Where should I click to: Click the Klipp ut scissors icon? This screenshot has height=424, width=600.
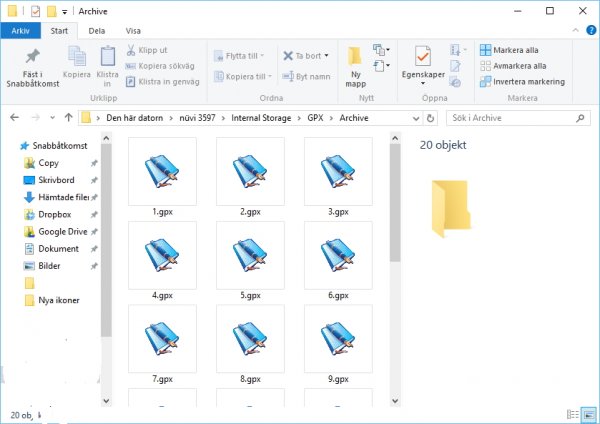click(x=131, y=50)
